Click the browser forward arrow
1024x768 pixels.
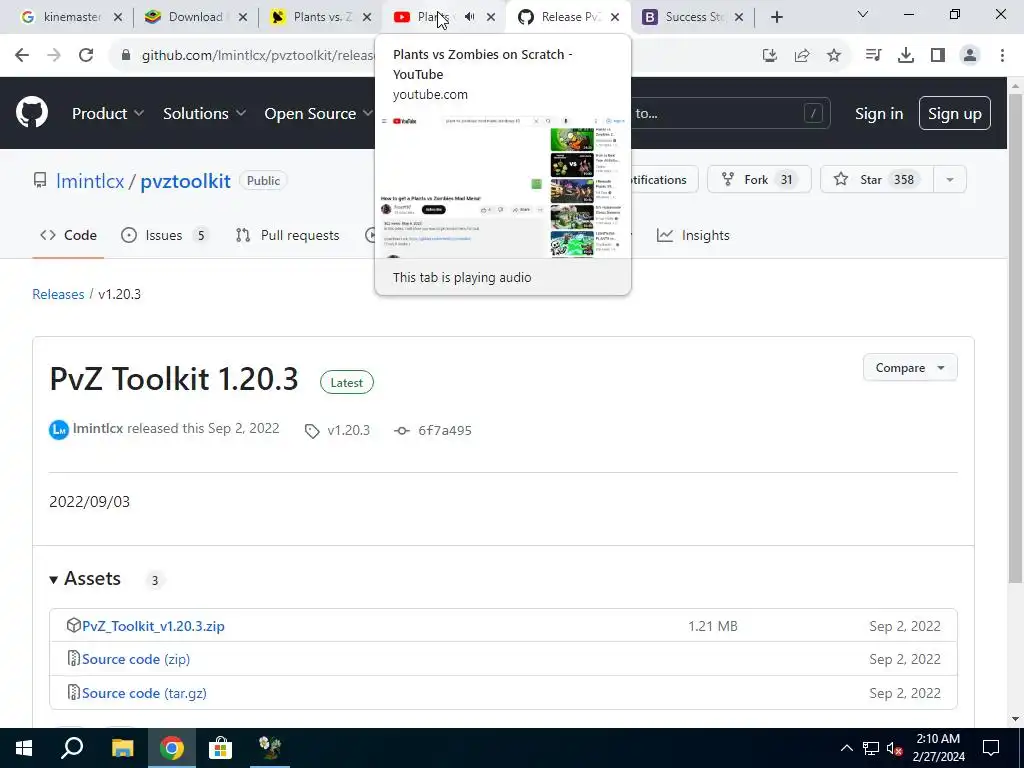54,55
